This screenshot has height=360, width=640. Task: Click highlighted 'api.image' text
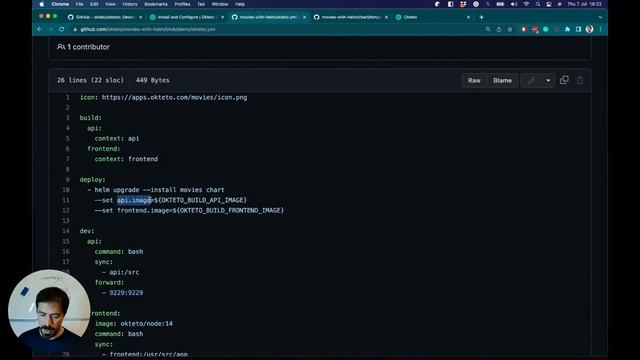tap(134, 200)
